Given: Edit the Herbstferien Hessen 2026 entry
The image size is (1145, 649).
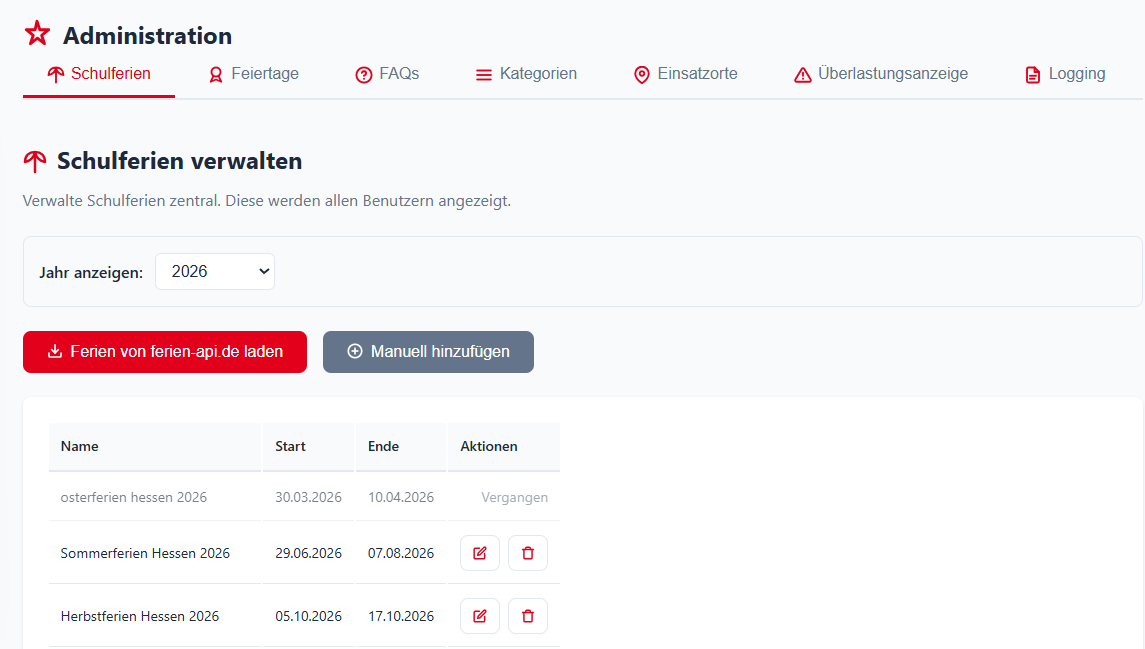Looking at the screenshot, I should click(480, 616).
